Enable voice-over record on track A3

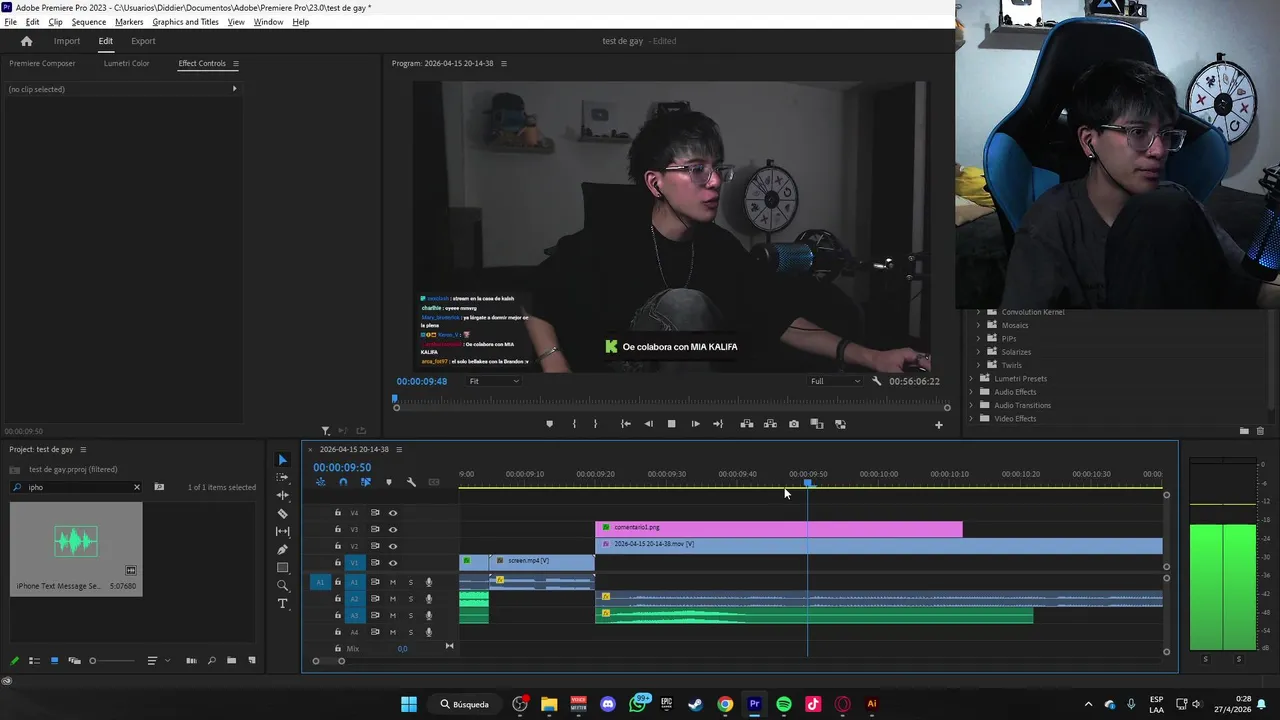pyautogui.click(x=429, y=616)
